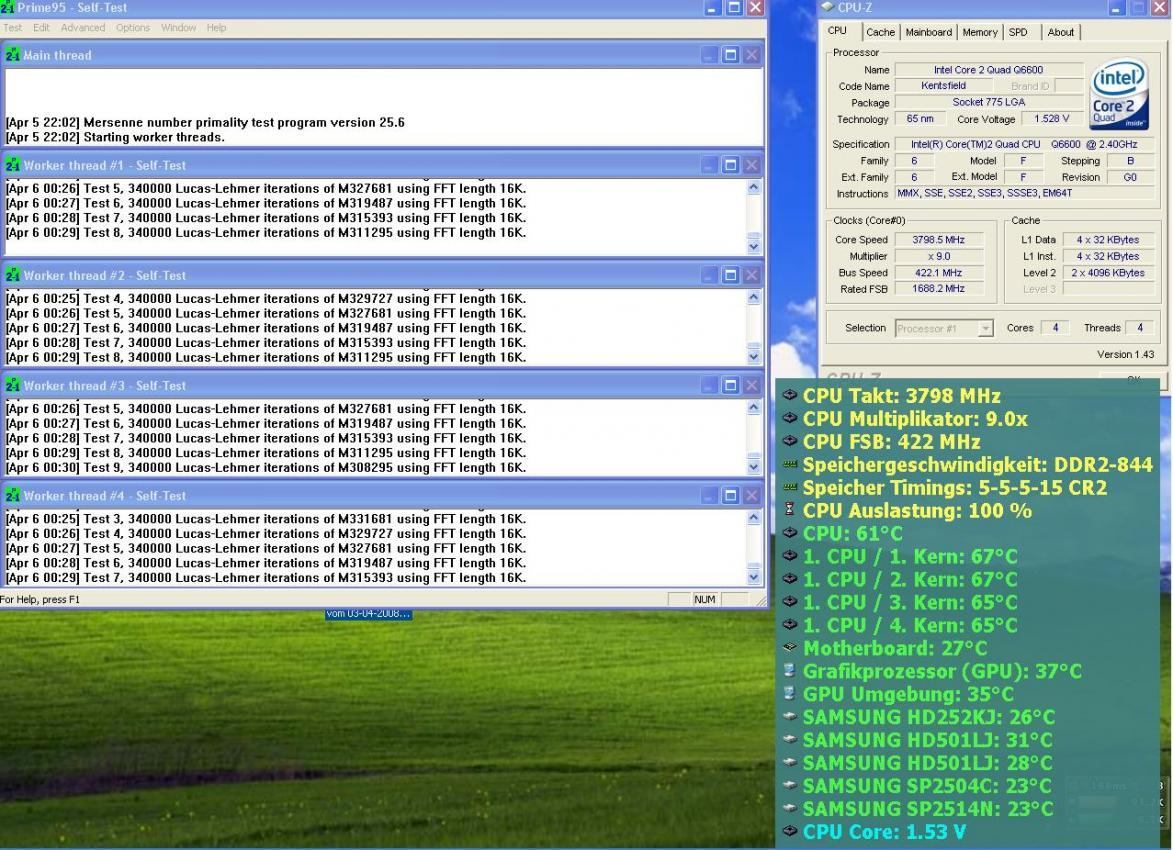Click the Core Speed value 3798.5 MHz

(x=938, y=239)
